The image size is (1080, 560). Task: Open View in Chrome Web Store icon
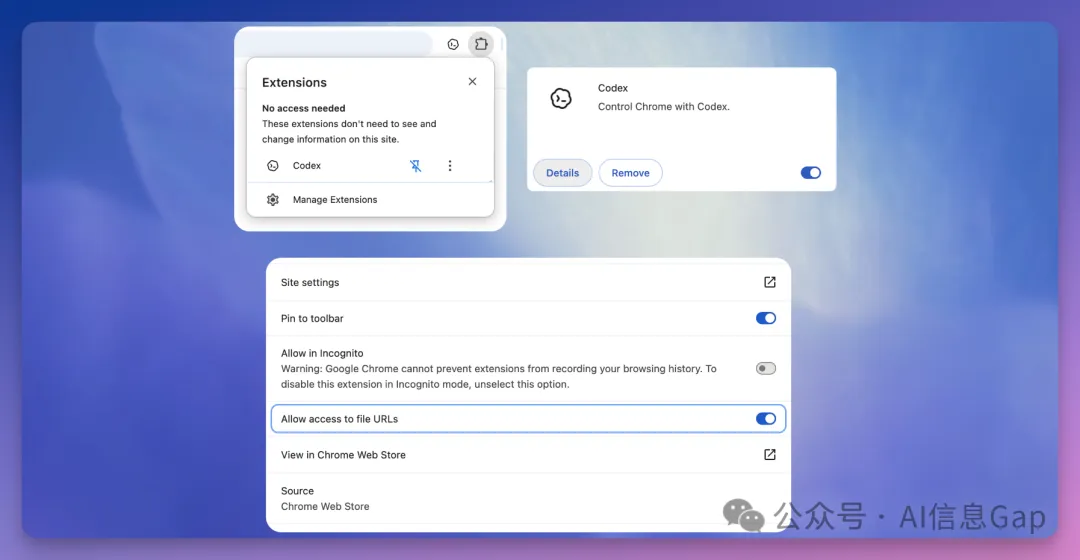coord(770,455)
